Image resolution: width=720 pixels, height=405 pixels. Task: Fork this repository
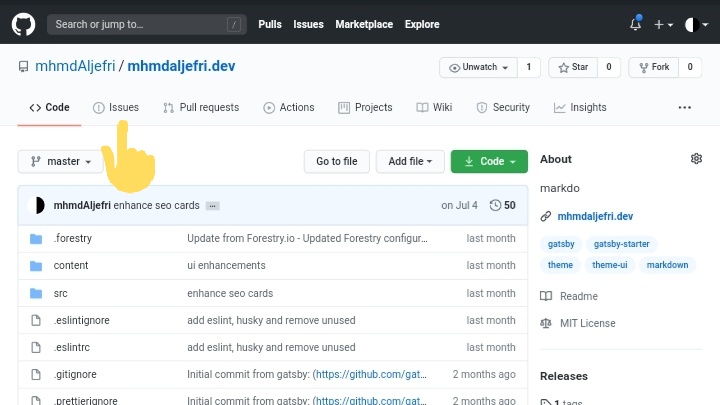tap(654, 68)
